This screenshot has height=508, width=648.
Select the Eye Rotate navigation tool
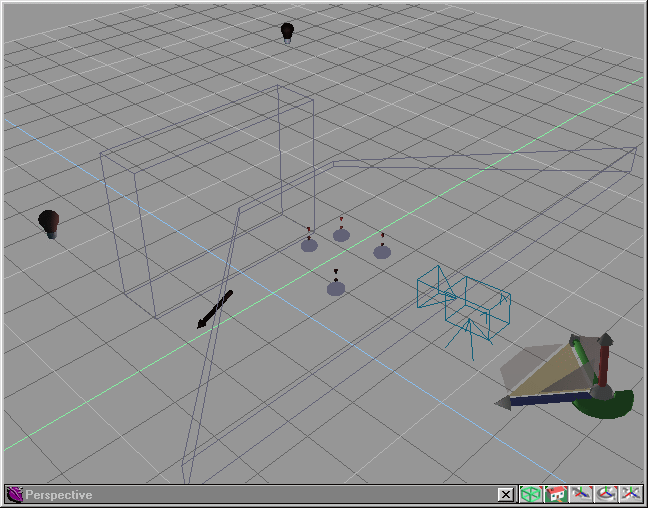coord(606,494)
